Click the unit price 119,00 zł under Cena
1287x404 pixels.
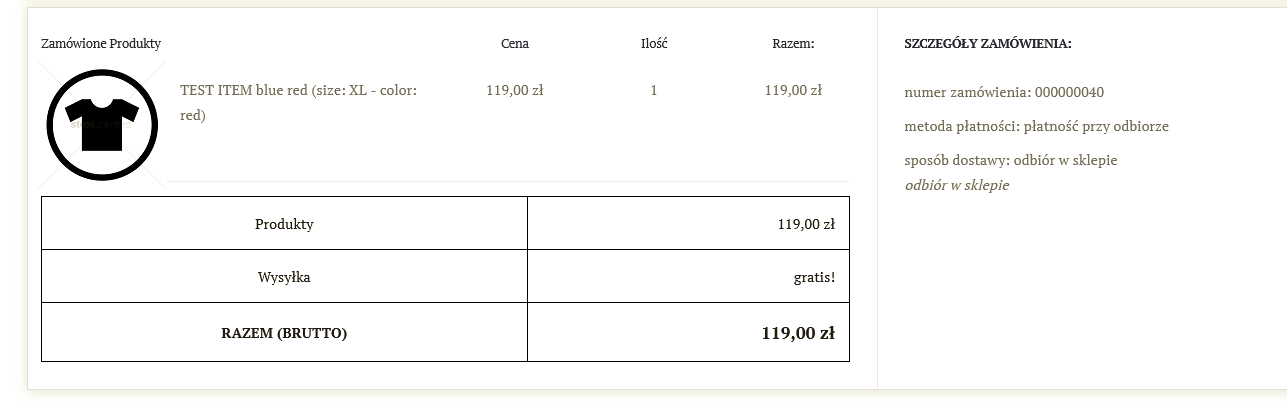515,90
